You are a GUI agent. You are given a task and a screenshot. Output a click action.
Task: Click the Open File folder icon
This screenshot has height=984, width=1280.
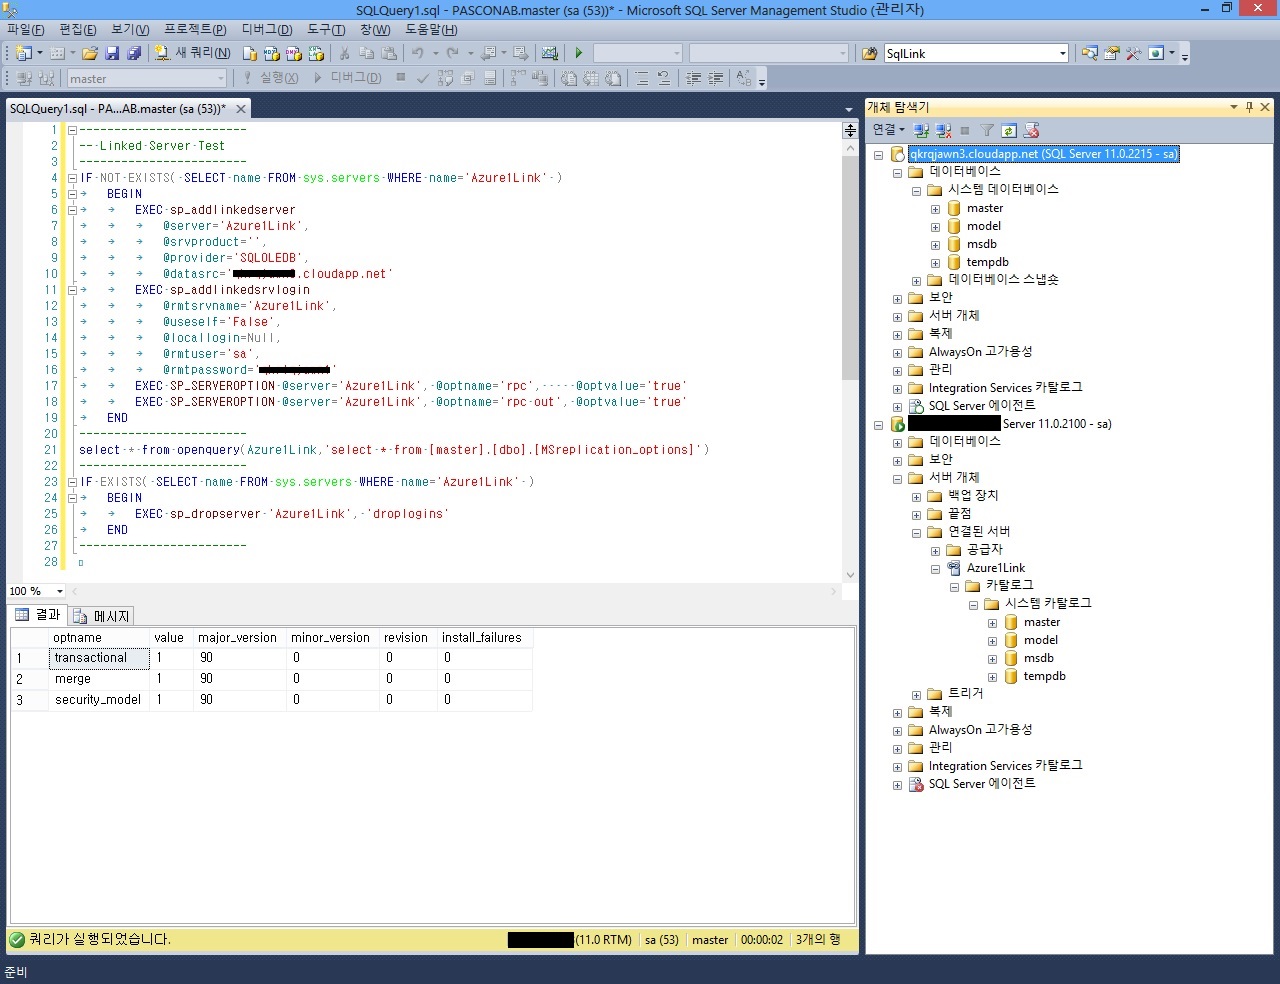point(90,53)
